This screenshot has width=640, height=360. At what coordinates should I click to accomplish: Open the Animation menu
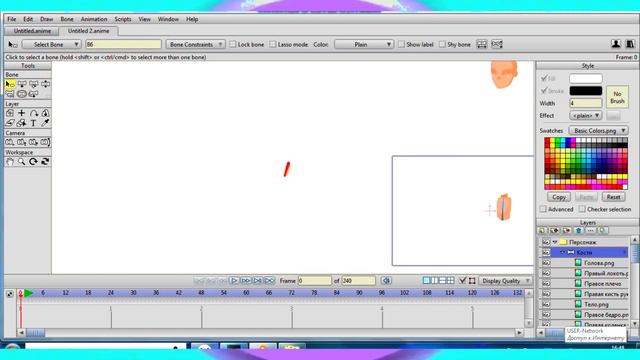(x=94, y=19)
